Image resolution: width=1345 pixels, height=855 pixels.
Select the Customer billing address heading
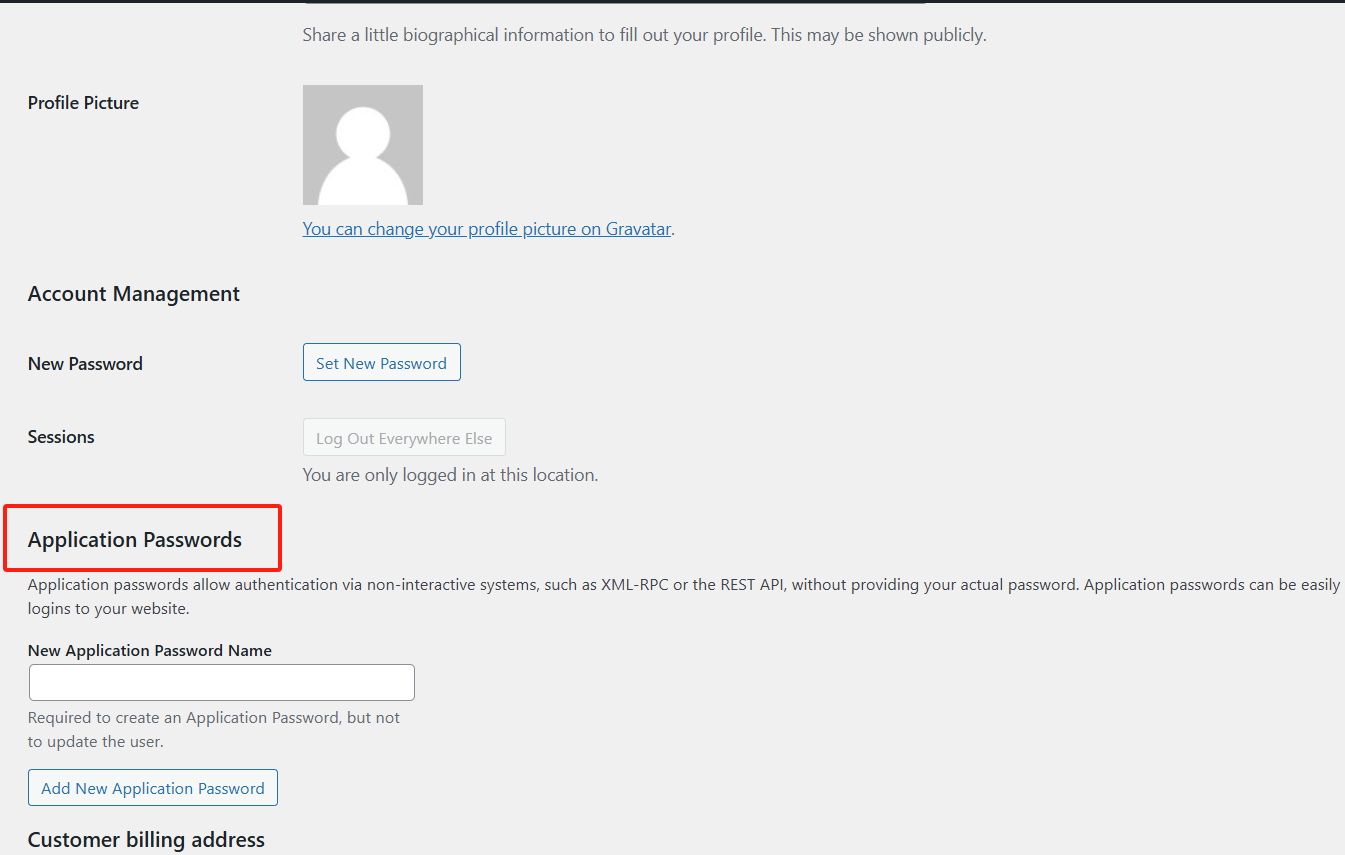click(146, 840)
